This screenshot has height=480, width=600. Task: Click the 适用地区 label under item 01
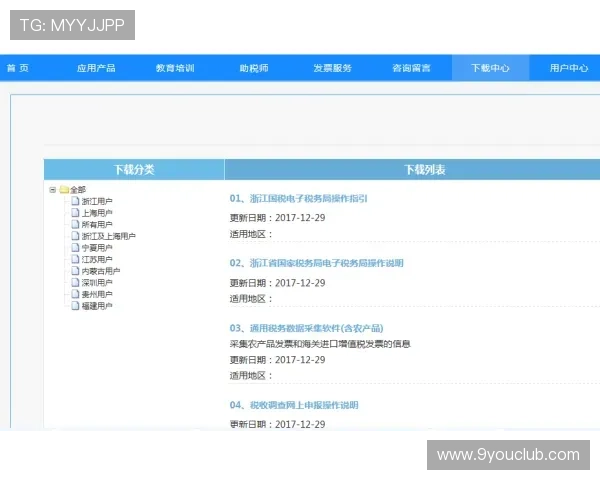pyautogui.click(x=251, y=234)
